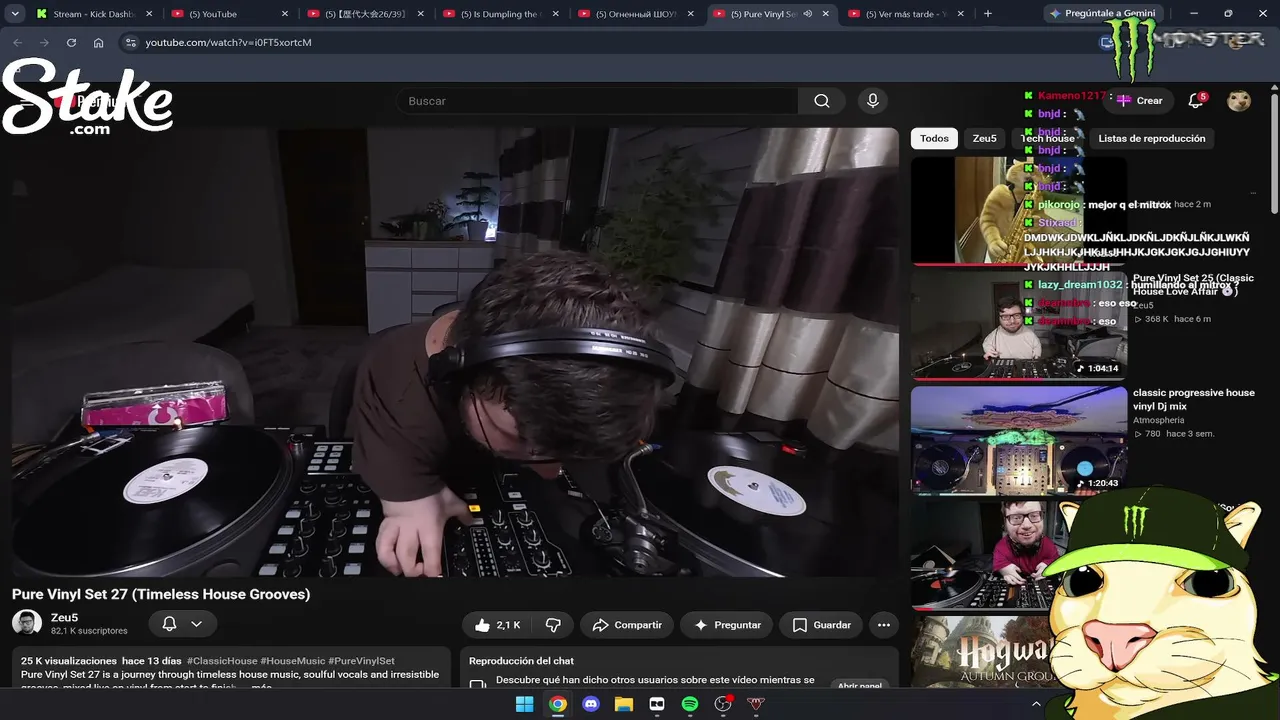Open the Zeu5 channel name link
This screenshot has width=1280, height=720.
[x=65, y=618]
